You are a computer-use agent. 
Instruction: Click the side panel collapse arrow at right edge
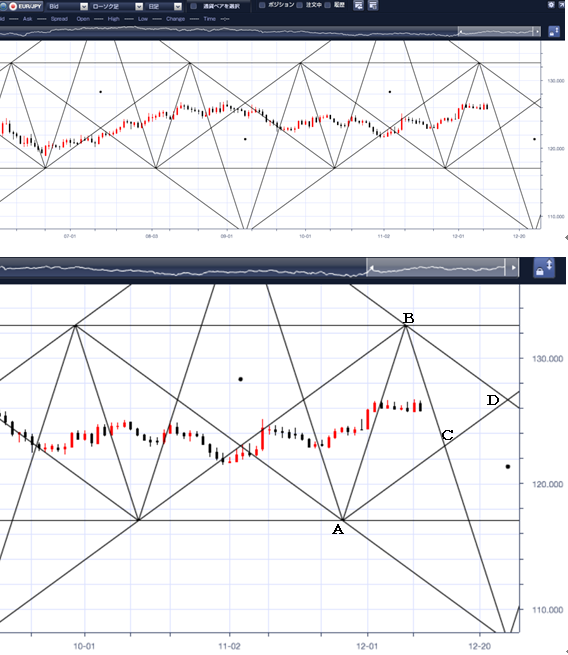point(566,237)
